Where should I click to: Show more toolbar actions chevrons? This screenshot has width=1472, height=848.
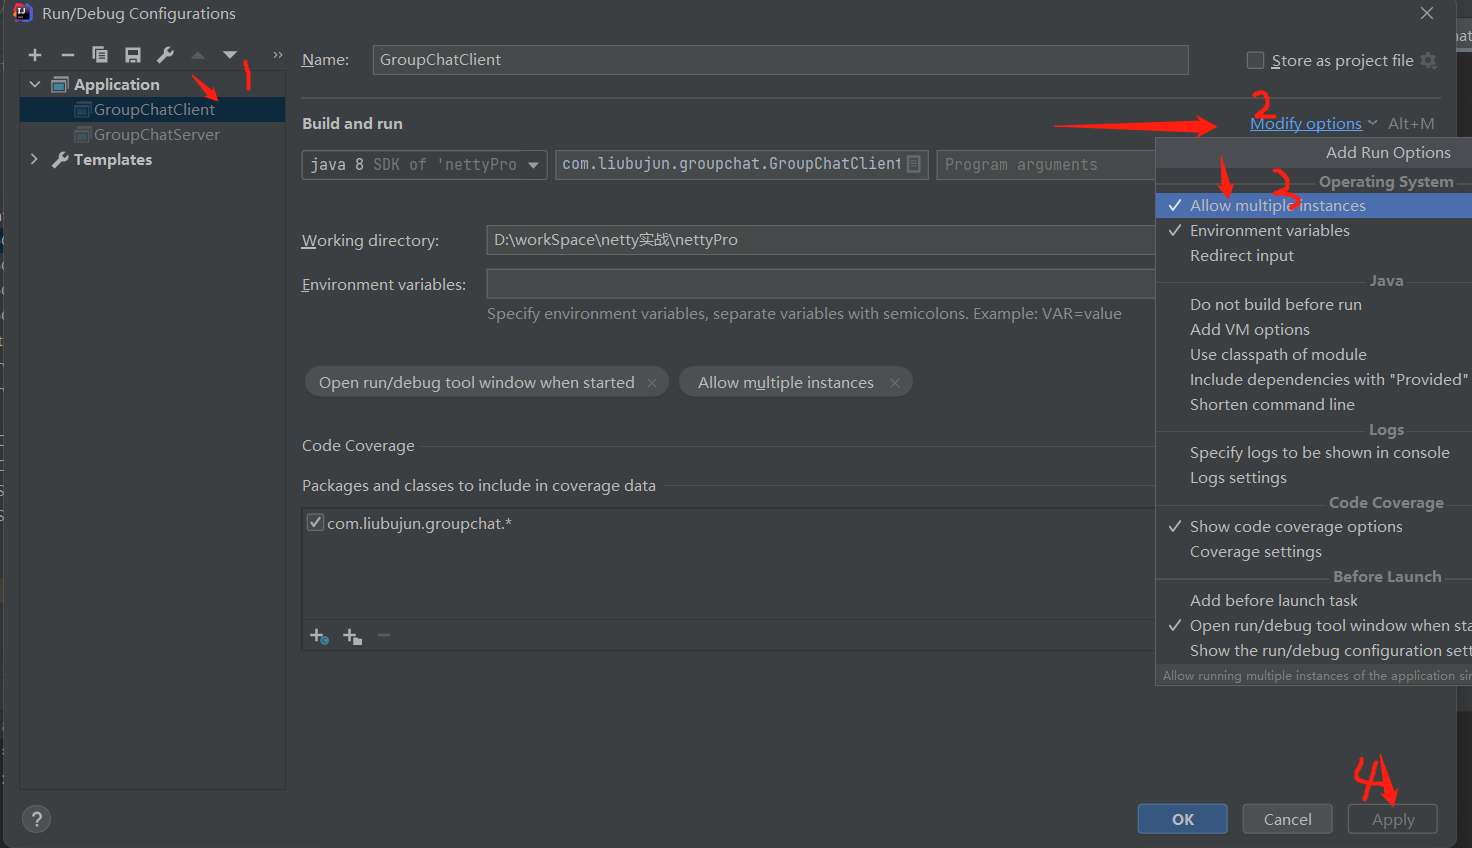click(x=277, y=55)
